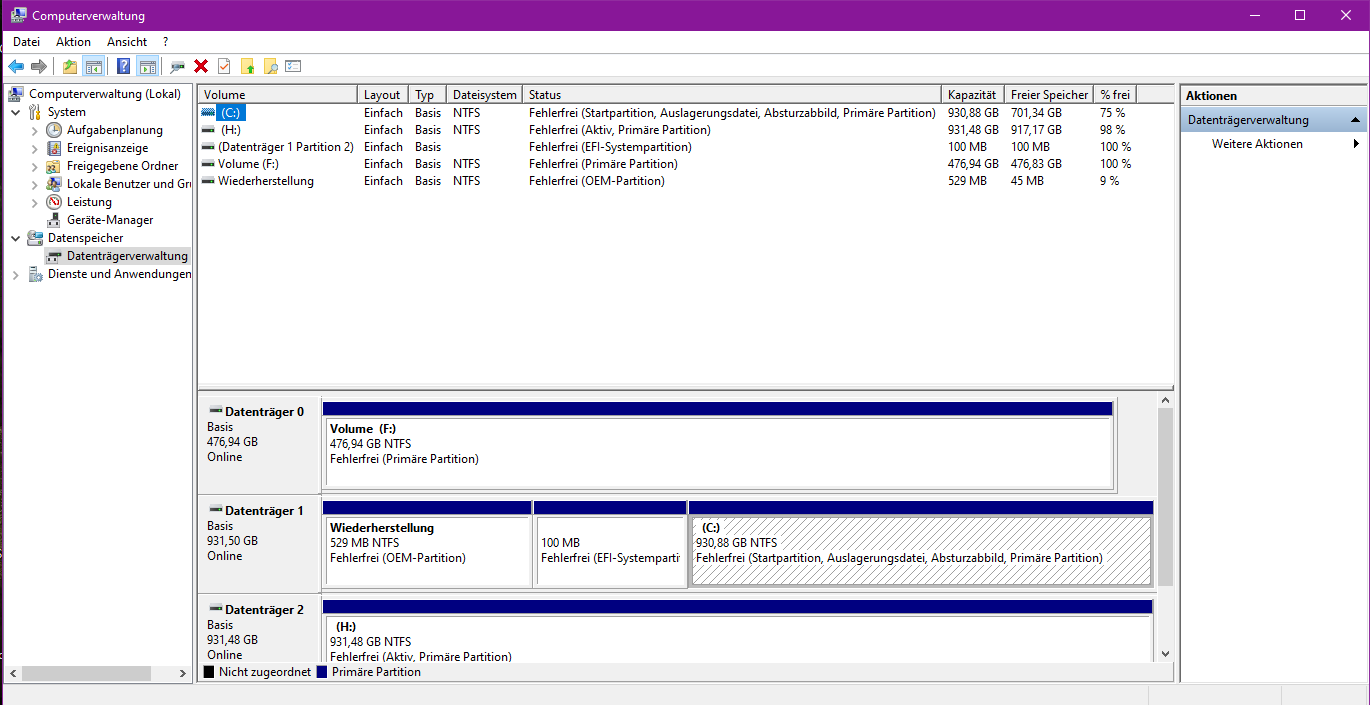The width and height of the screenshot is (1370, 705).
Task: Open the Aktion menu
Action: pos(73,42)
